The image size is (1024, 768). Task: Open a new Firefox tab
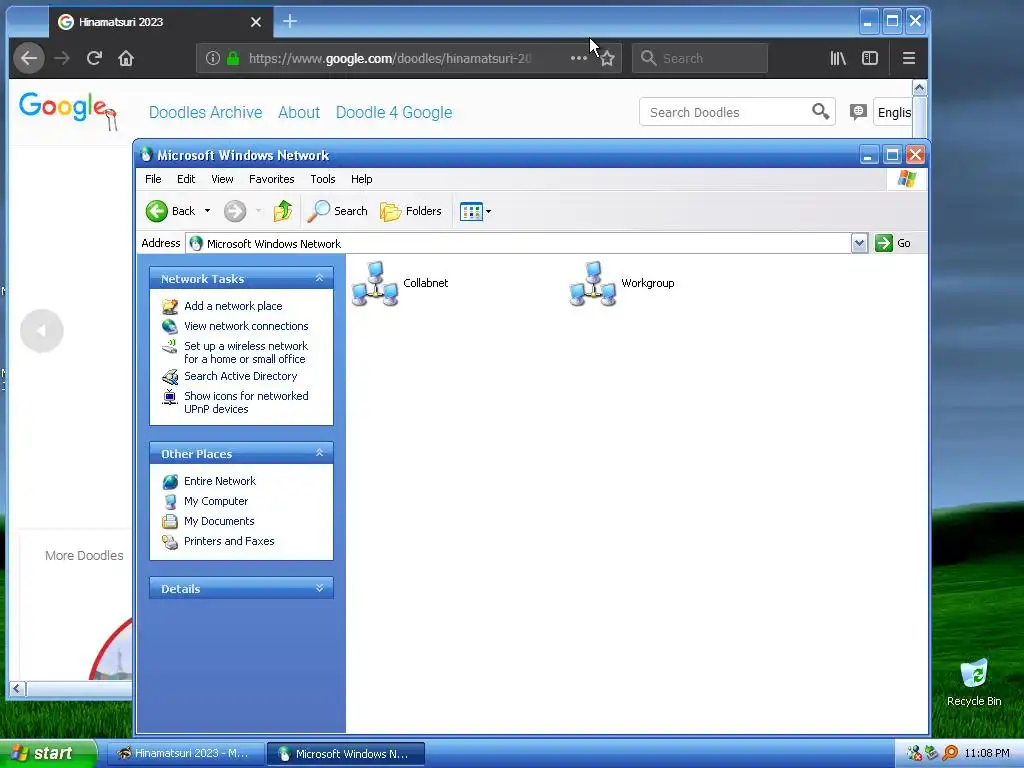point(290,22)
